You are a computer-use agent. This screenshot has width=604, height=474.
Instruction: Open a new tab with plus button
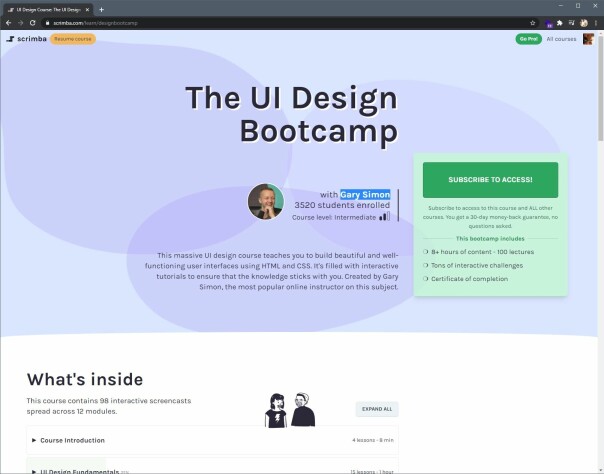102,10
